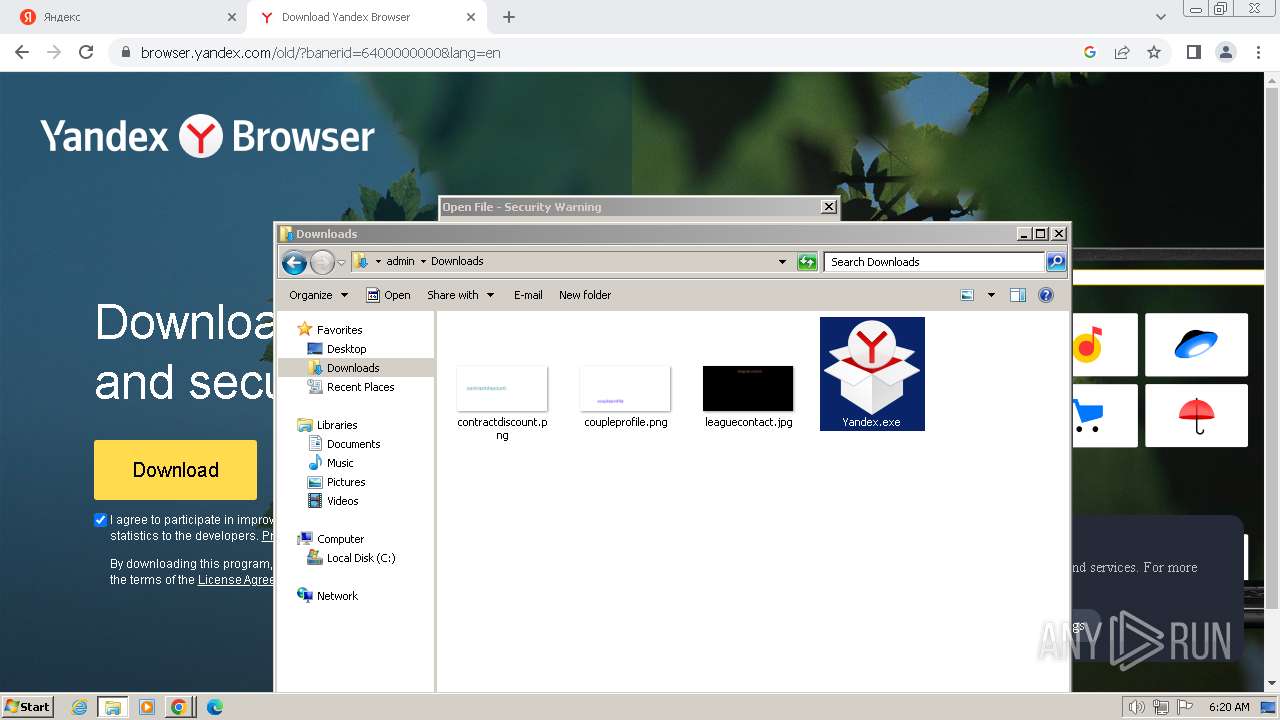The image size is (1280, 720).
Task: Select Network in the navigation pane
Action: pyautogui.click(x=337, y=596)
